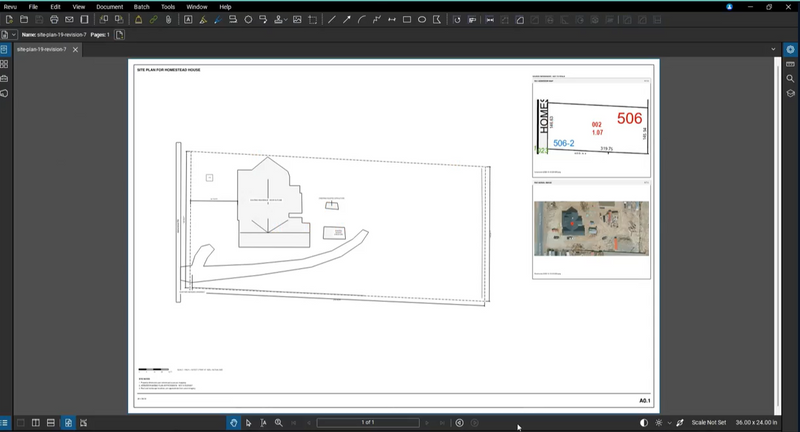
Task: Open the Thumbnails panel in left sidebar
Action: 4,64
